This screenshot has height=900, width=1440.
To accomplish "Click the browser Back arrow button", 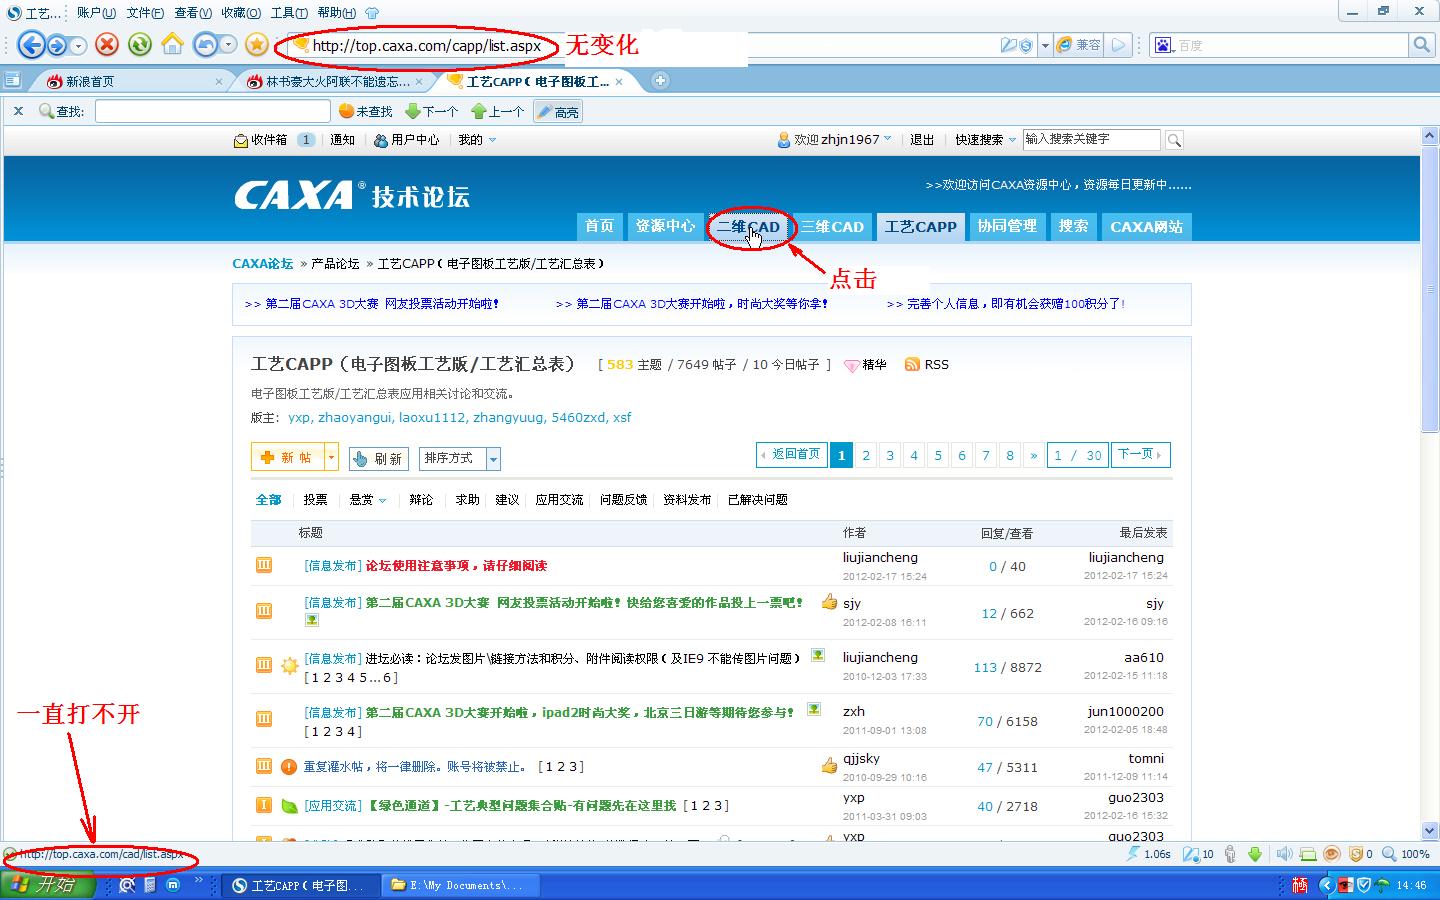I will (x=32, y=45).
